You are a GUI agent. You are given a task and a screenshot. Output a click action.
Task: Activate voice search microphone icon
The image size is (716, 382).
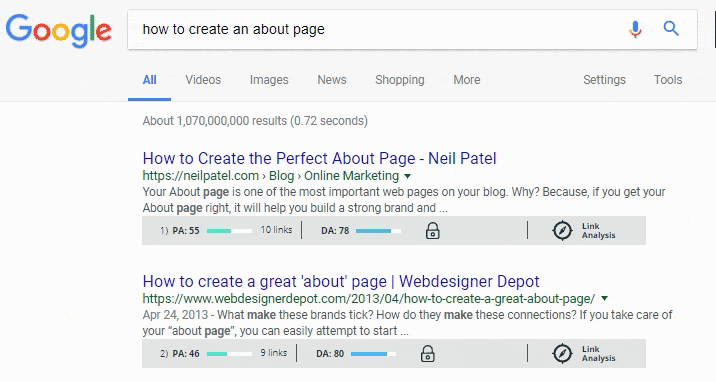[635, 29]
